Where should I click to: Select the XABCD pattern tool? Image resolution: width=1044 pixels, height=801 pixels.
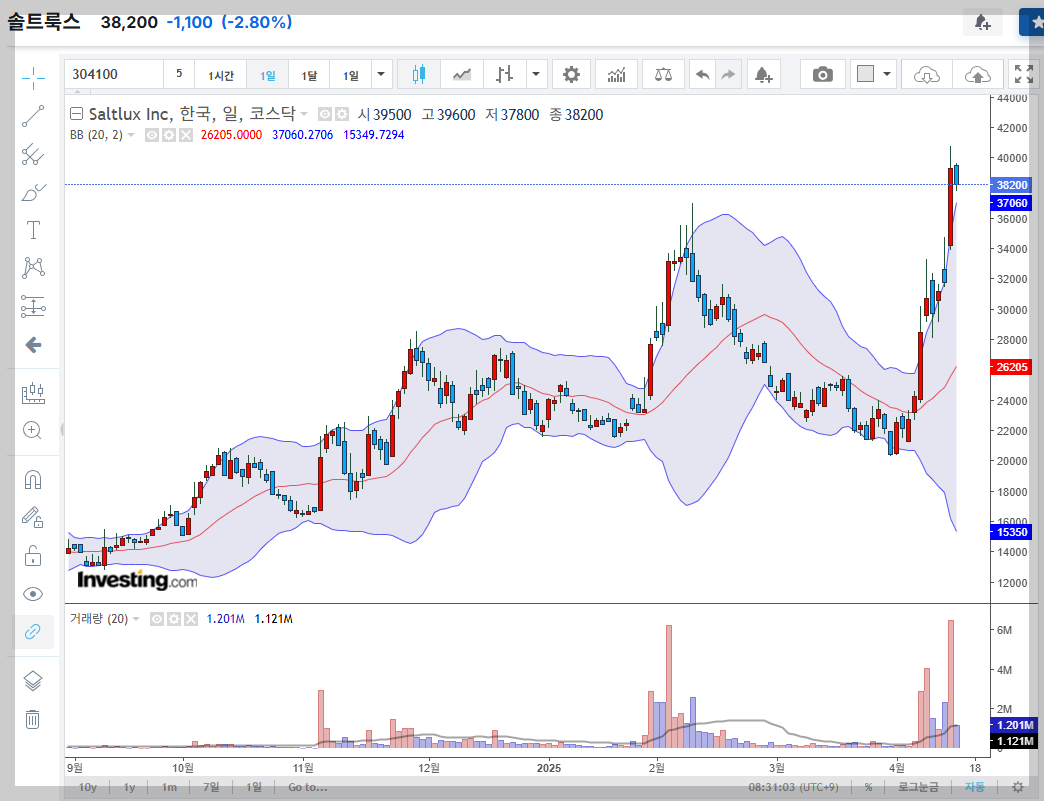coord(33,268)
